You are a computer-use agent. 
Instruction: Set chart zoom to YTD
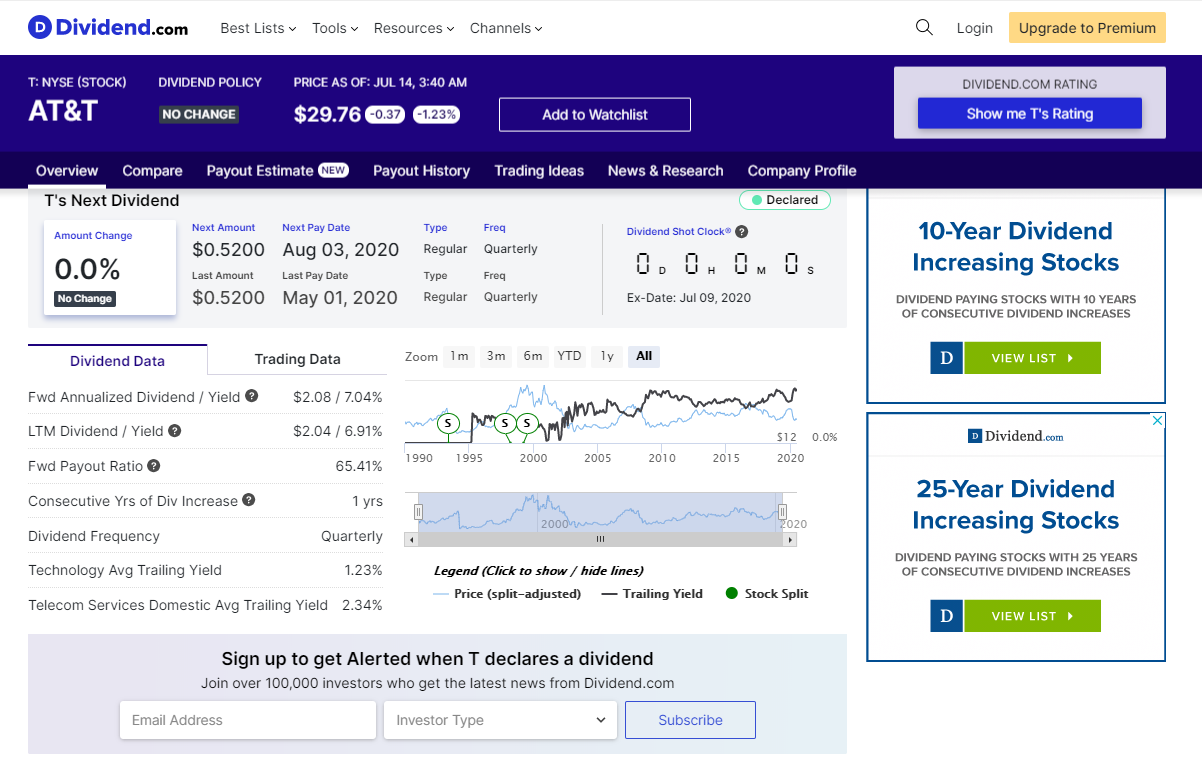point(569,356)
